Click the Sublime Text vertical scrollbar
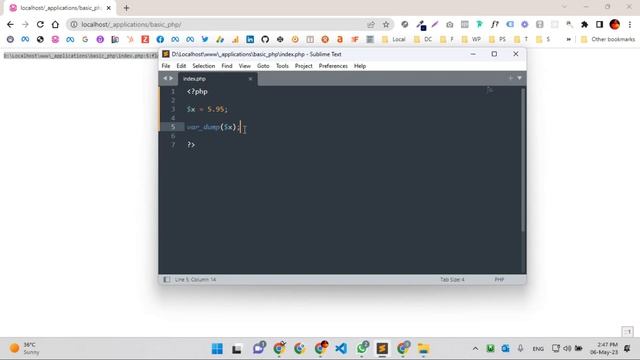640x360 pixels. (523, 160)
